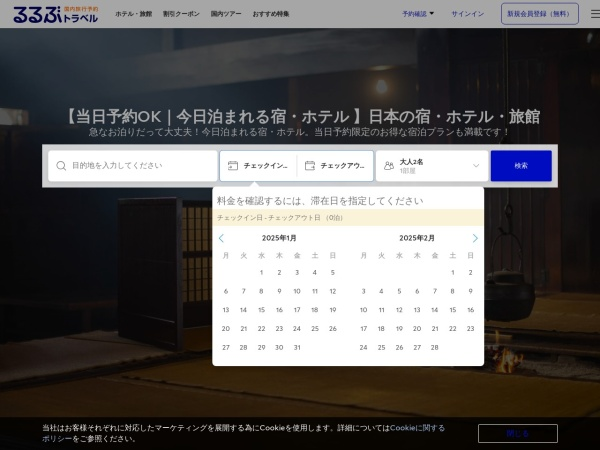The width and height of the screenshot is (600, 450).
Task: Click the check-in calendar icon
Action: [x=233, y=166]
